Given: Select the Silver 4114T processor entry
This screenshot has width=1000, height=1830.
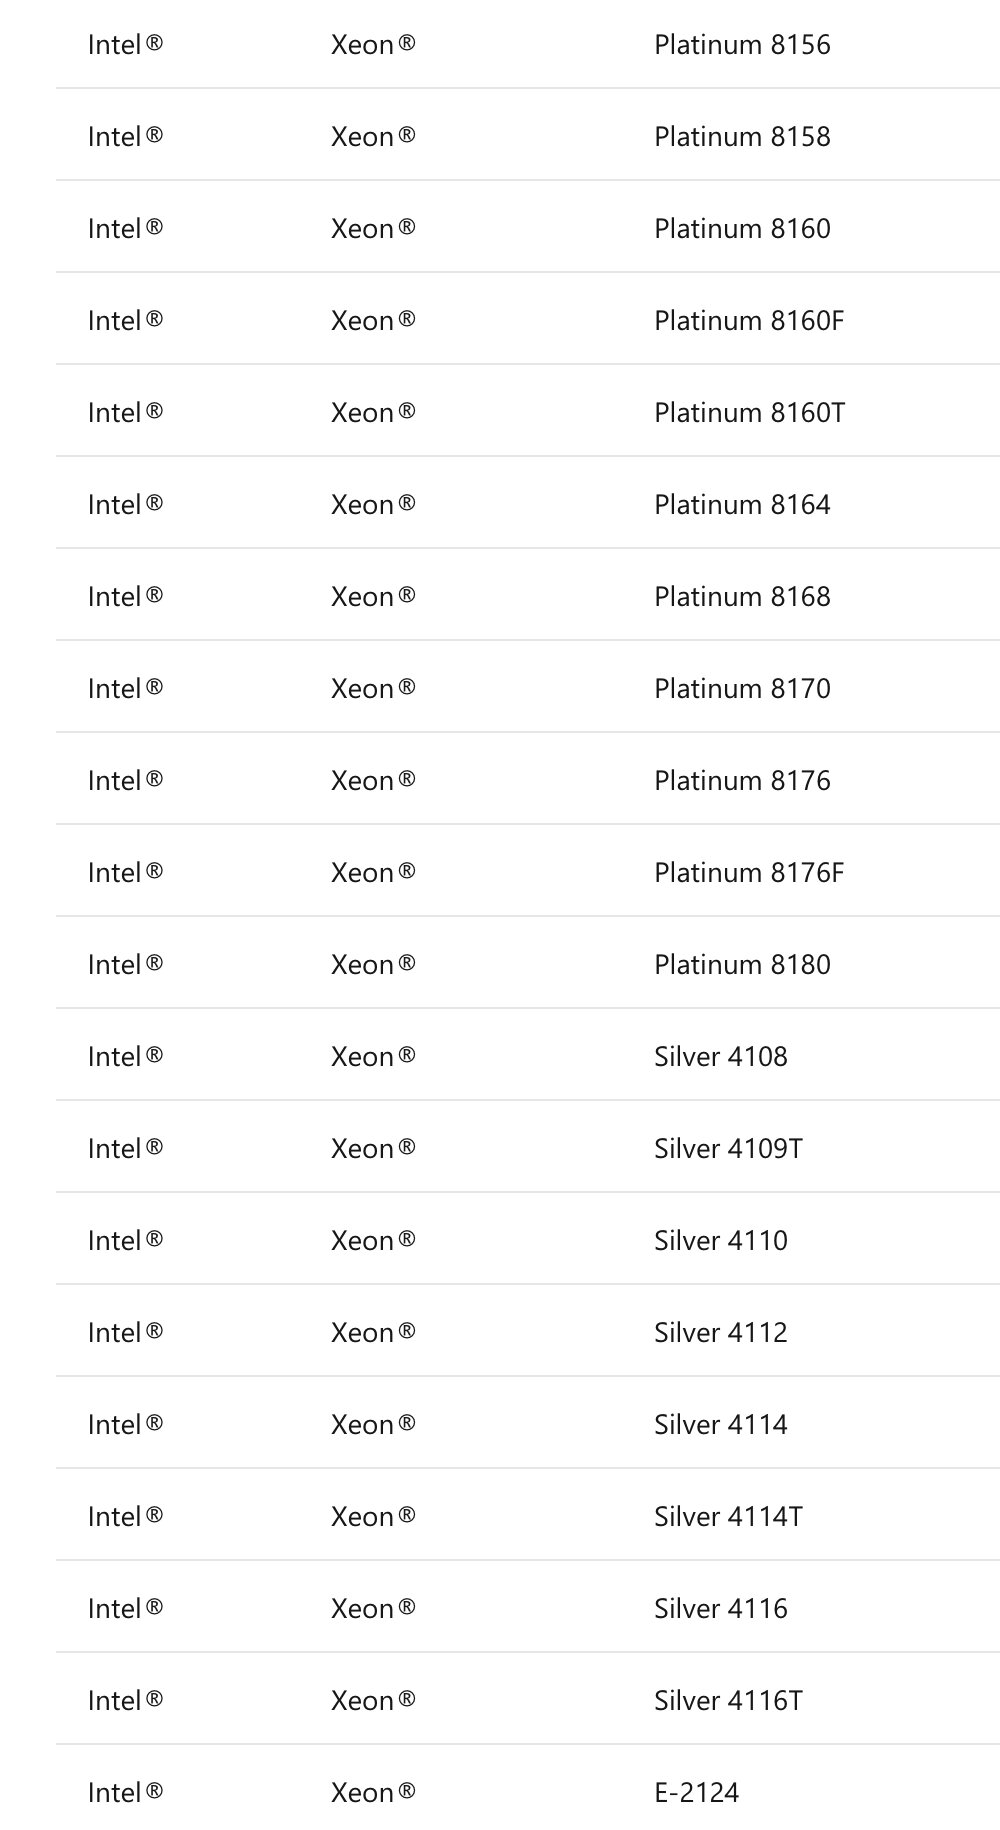Looking at the screenshot, I should coord(728,1517).
